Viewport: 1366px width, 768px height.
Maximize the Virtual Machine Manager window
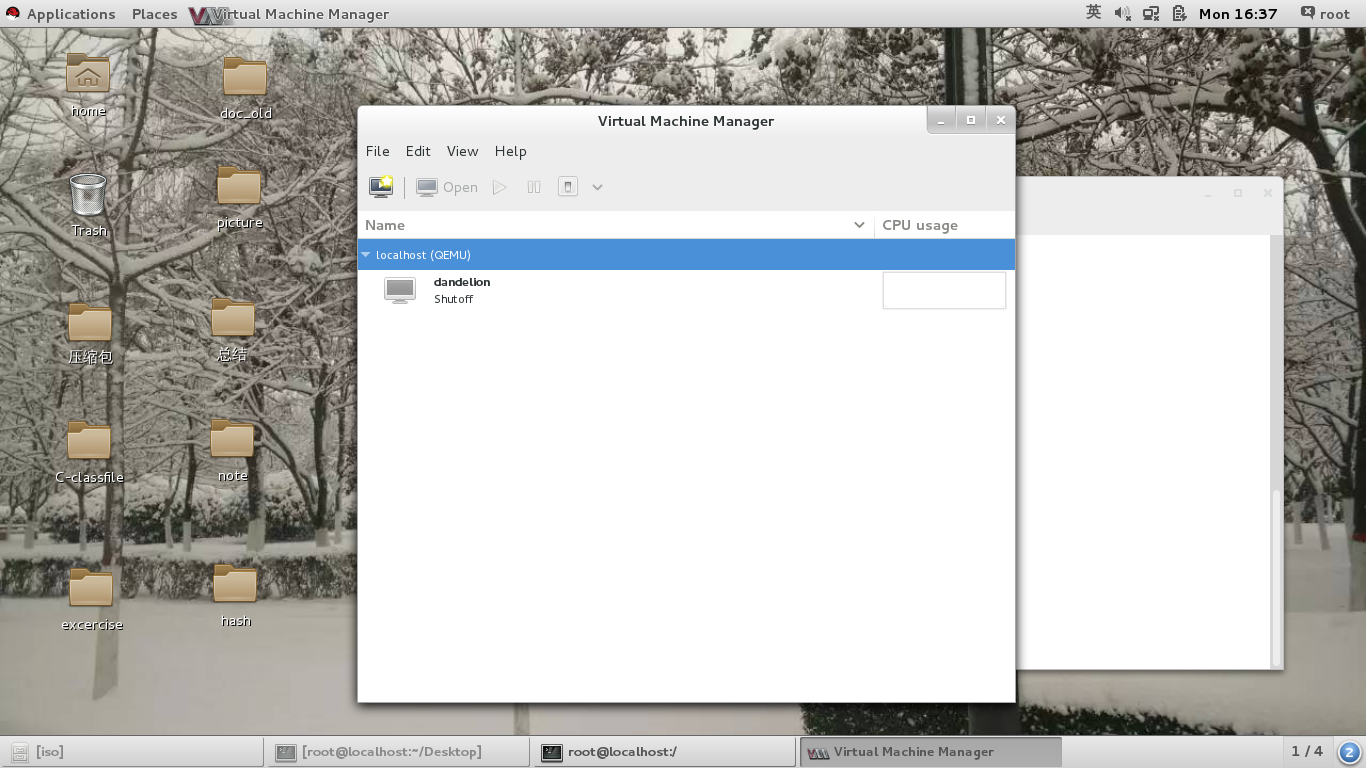970,120
